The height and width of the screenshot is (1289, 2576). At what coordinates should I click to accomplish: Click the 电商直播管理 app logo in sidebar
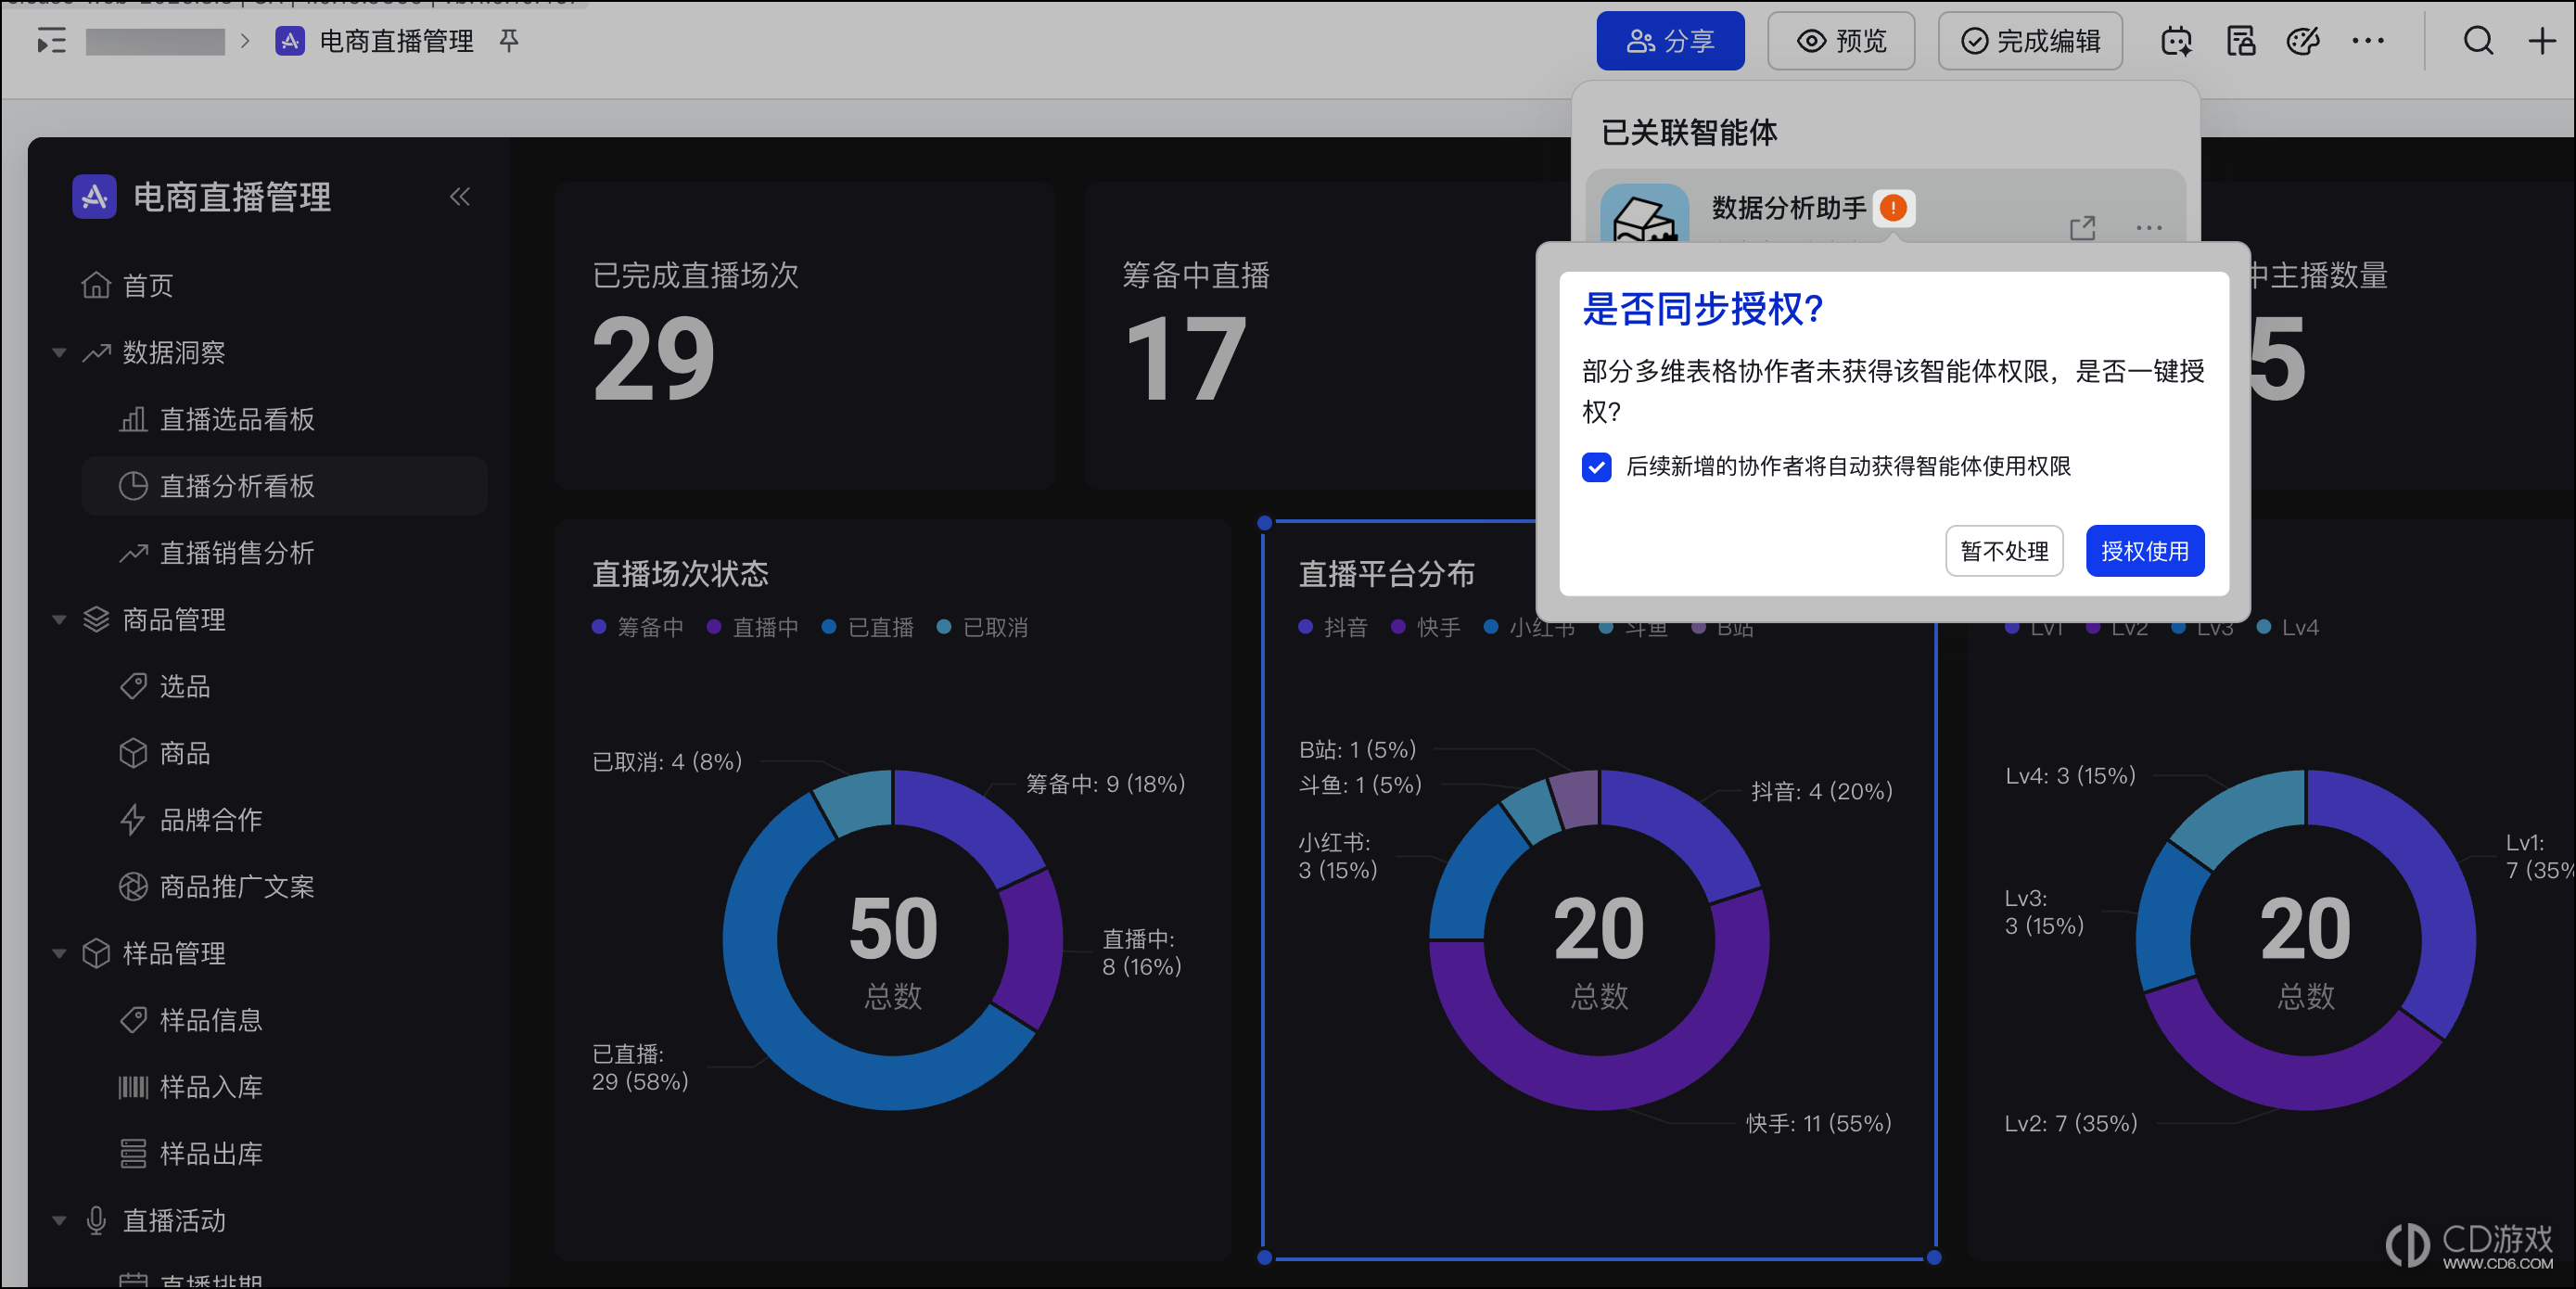coord(94,197)
